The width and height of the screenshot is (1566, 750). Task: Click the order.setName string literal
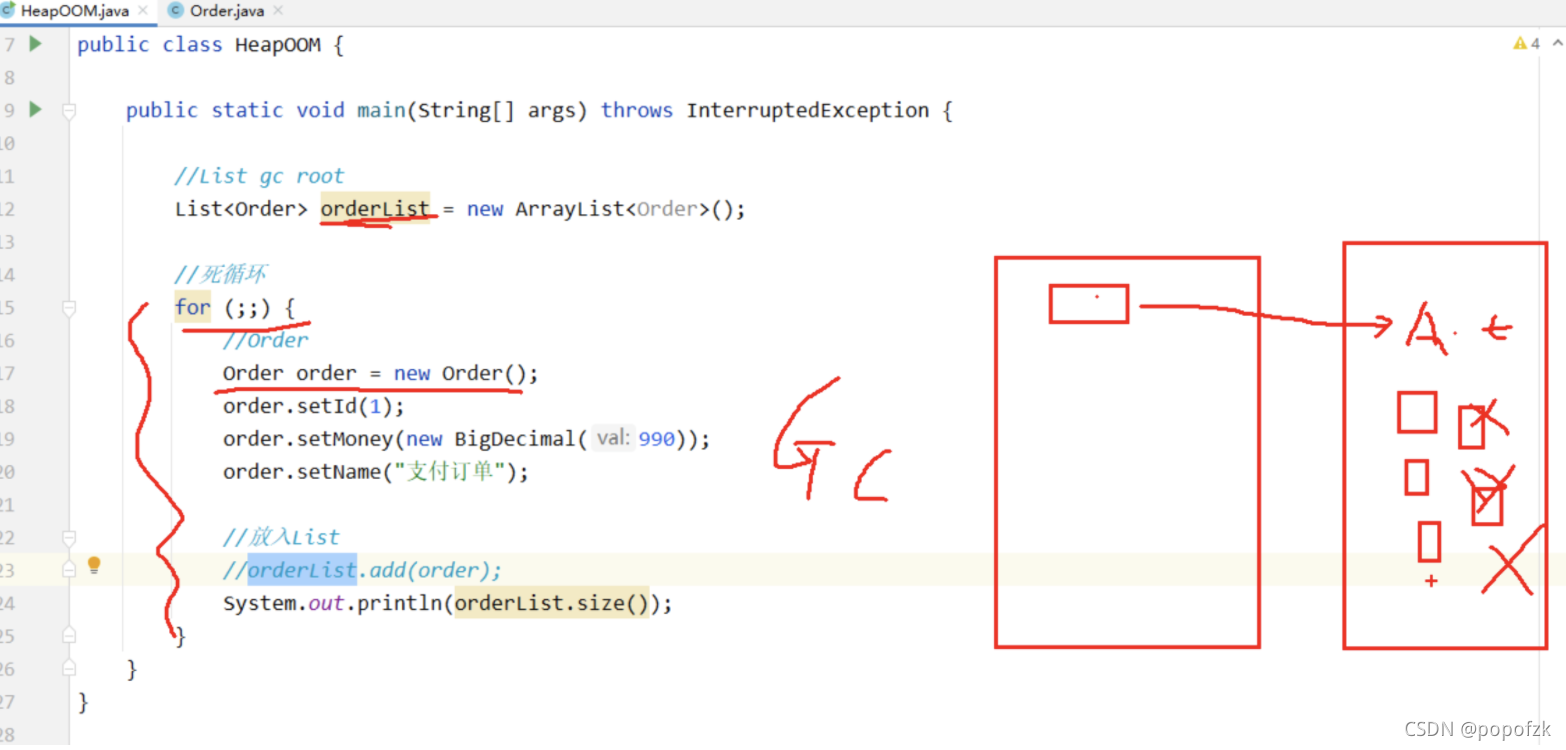tap(449, 472)
